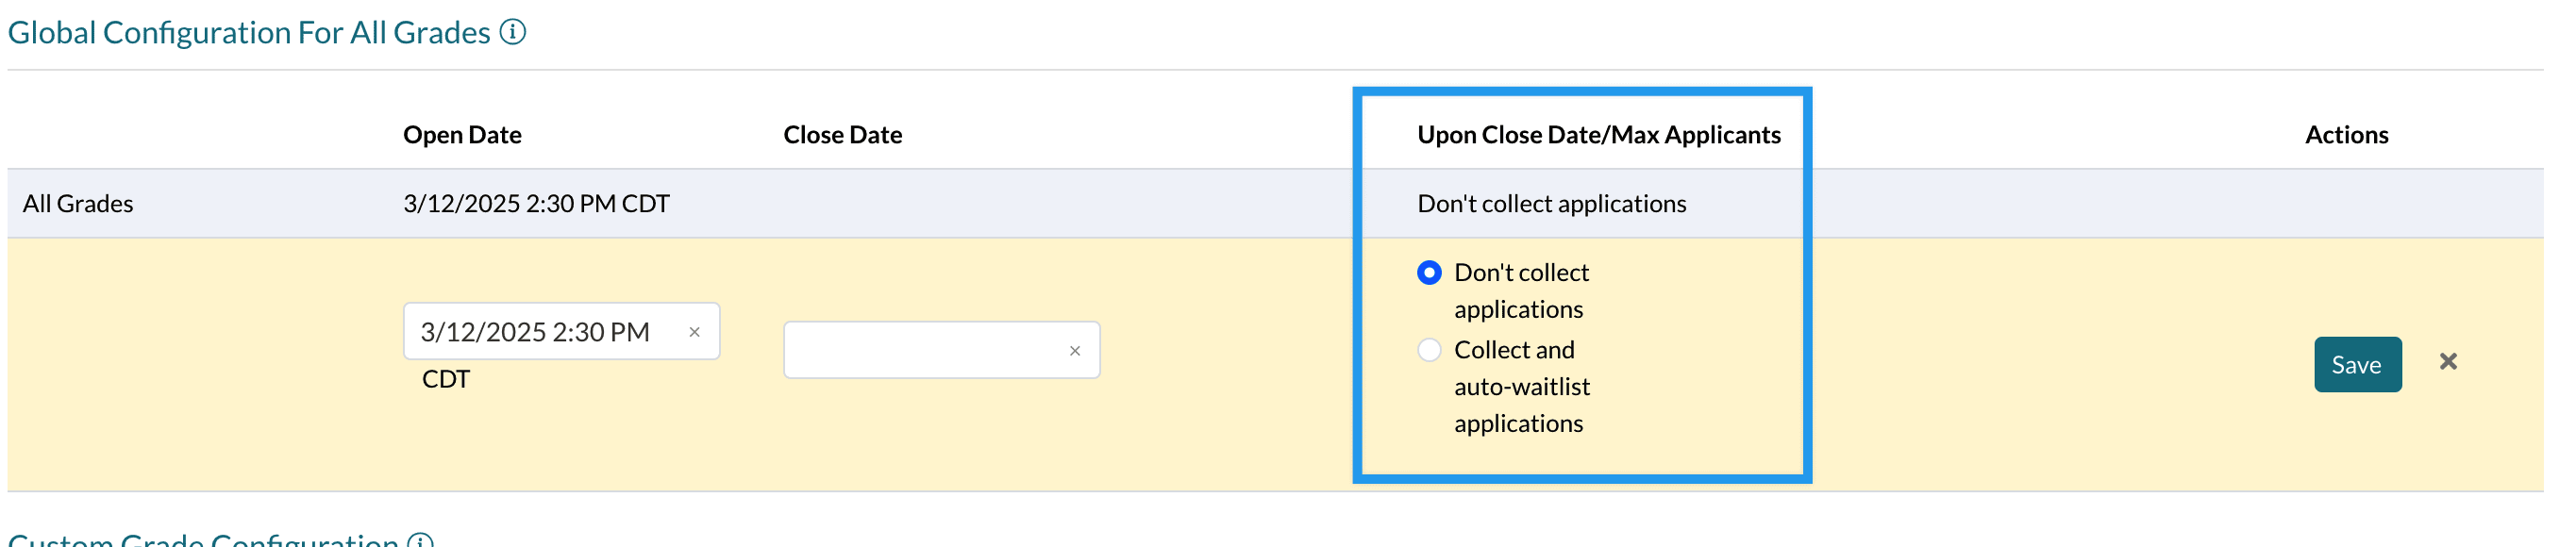This screenshot has width=2576, height=547.
Task: Click the Custom Grade Configuration heading
Action: [x=203, y=538]
